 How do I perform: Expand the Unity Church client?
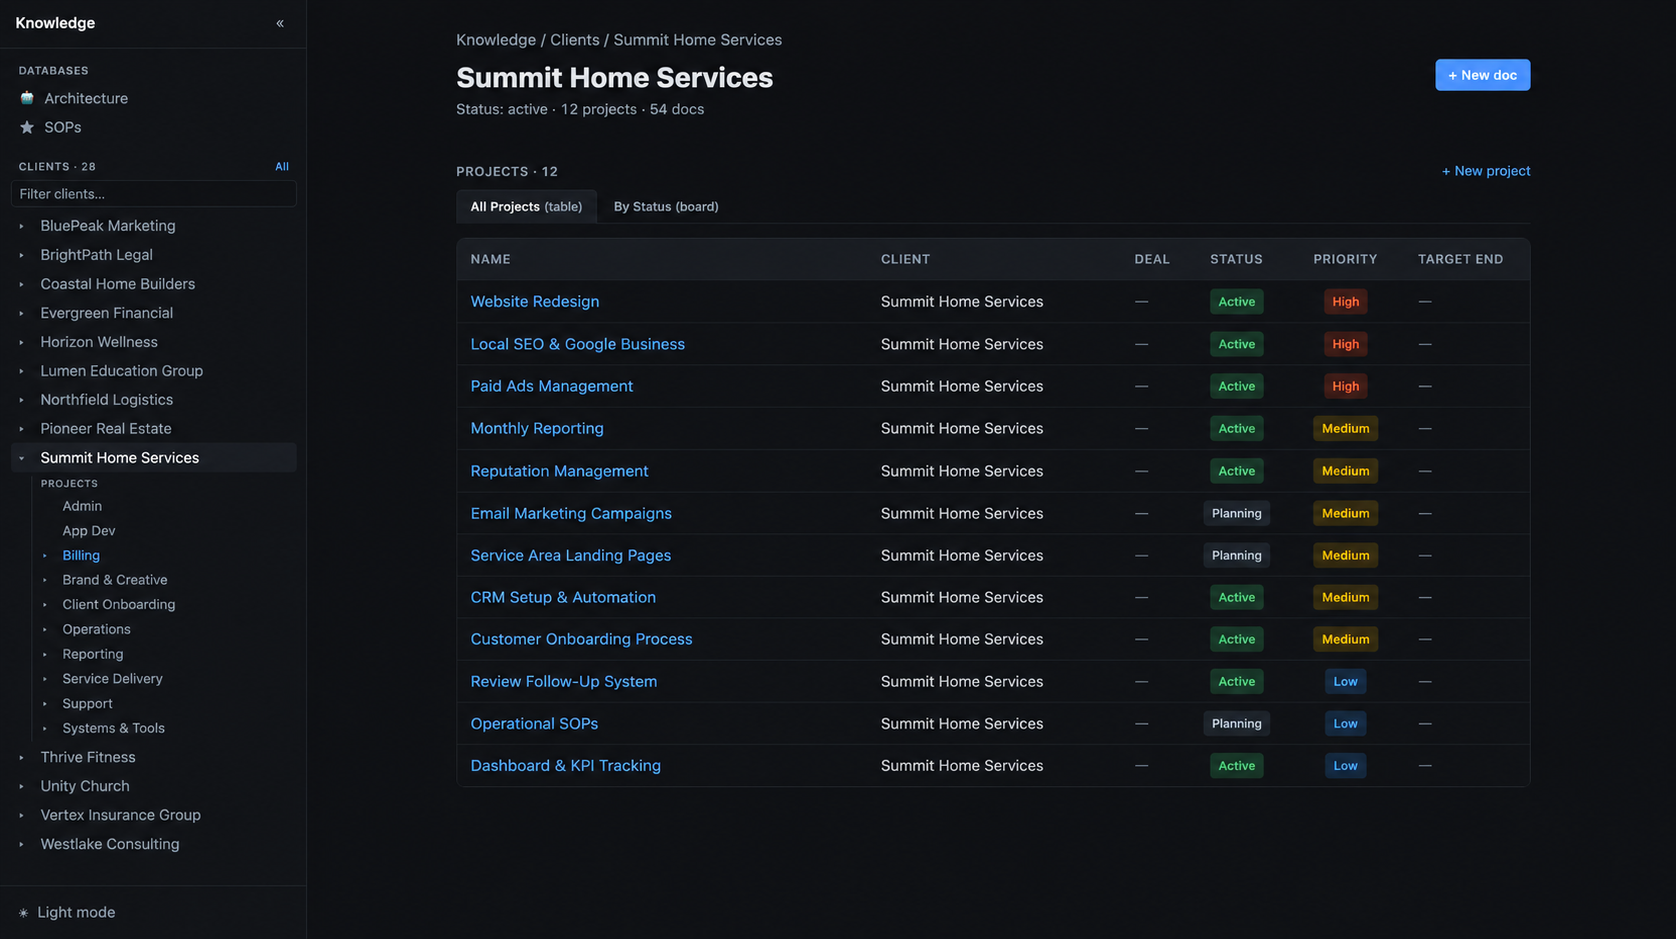[22, 787]
